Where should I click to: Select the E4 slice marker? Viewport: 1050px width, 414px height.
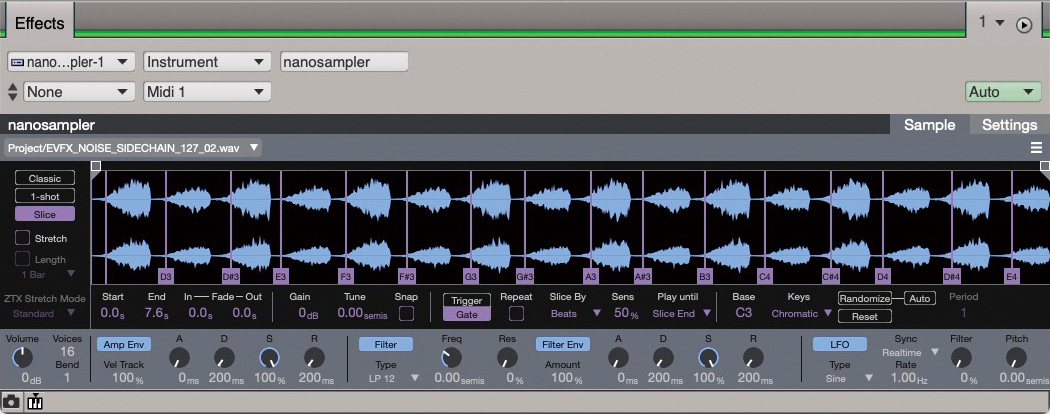(x=1012, y=276)
